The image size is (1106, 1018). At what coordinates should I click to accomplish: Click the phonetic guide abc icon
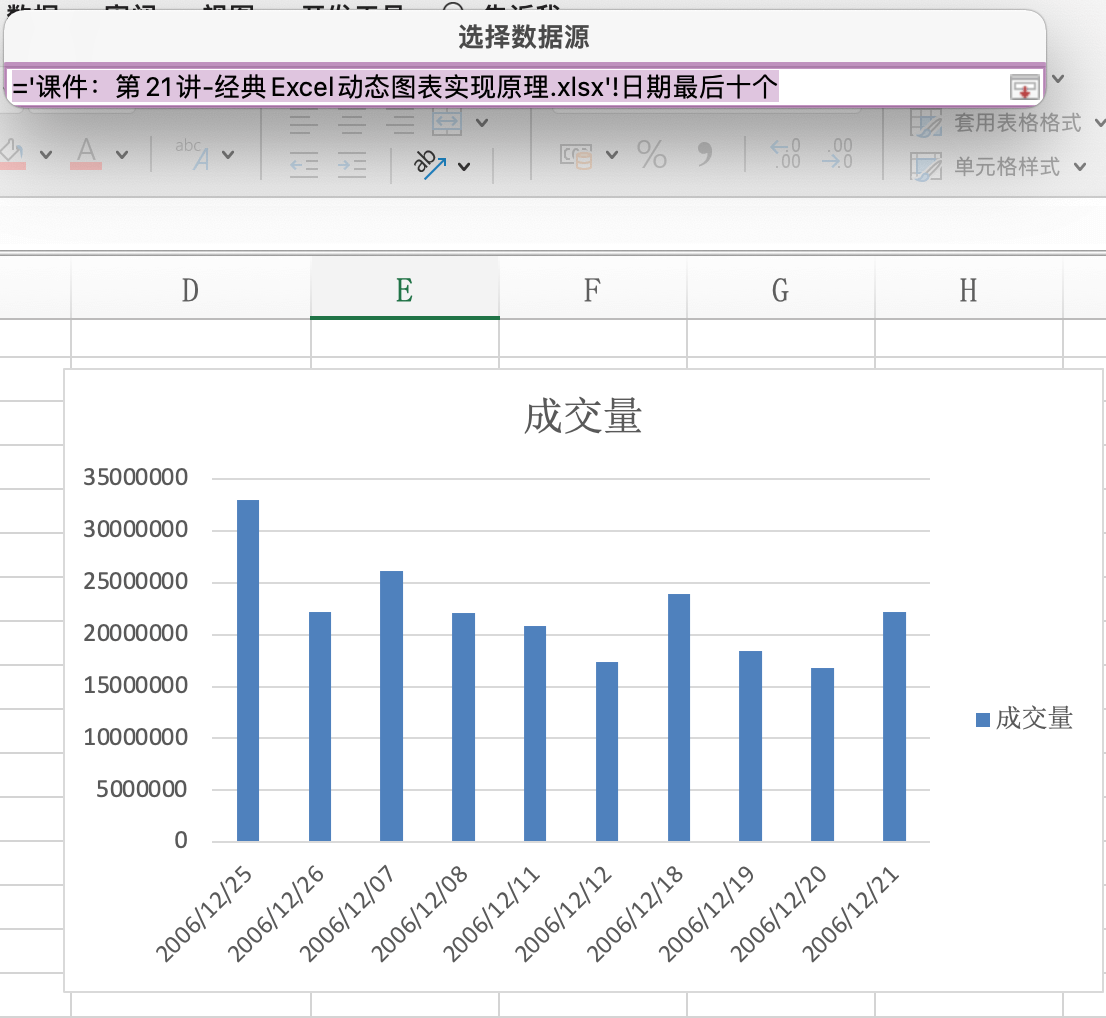point(193,154)
